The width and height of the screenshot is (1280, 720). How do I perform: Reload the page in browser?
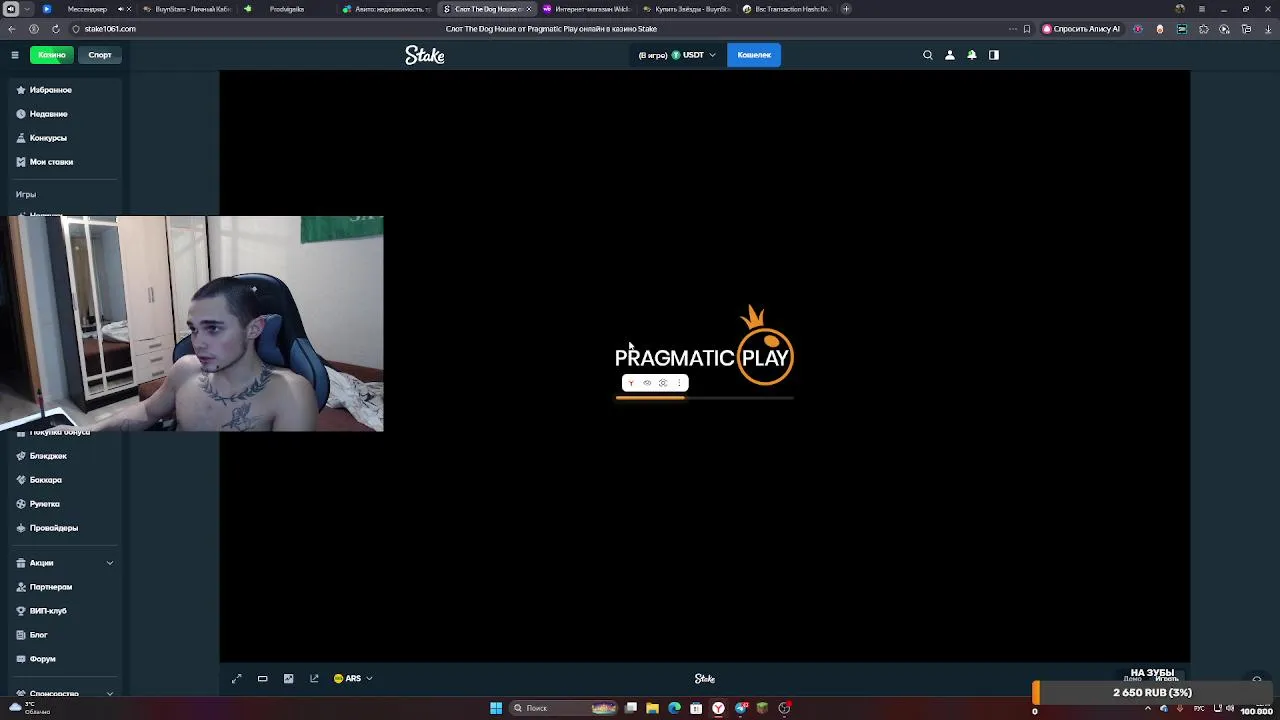pos(55,29)
